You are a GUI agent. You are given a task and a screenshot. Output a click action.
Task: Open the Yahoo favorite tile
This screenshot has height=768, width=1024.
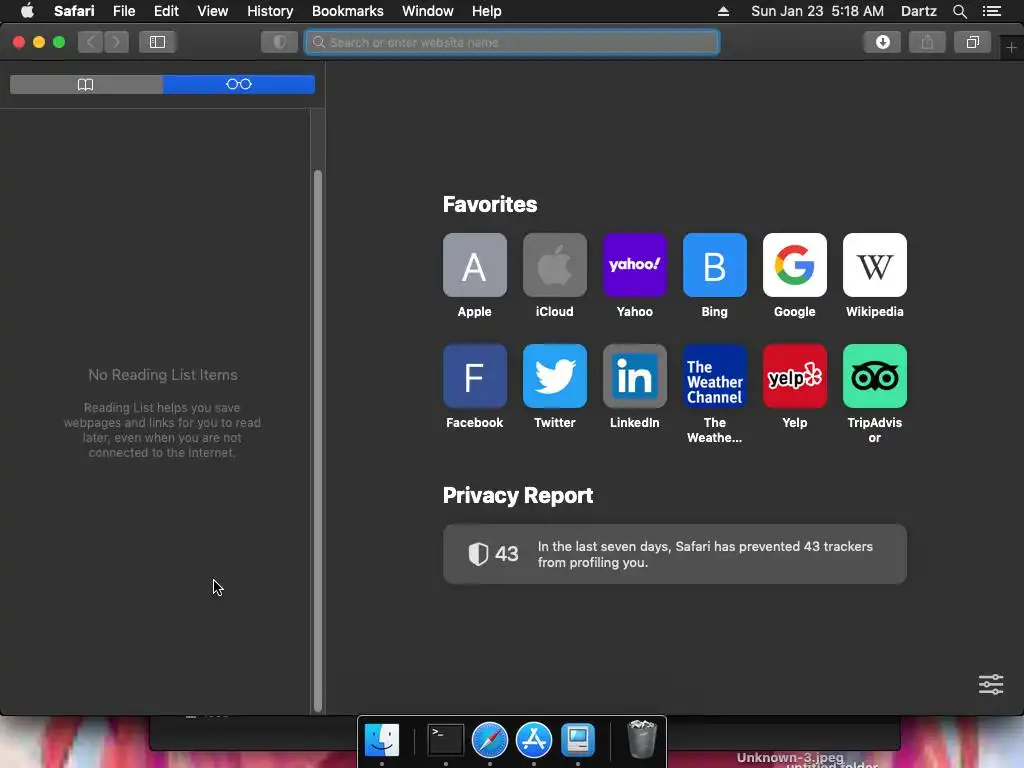tap(635, 265)
